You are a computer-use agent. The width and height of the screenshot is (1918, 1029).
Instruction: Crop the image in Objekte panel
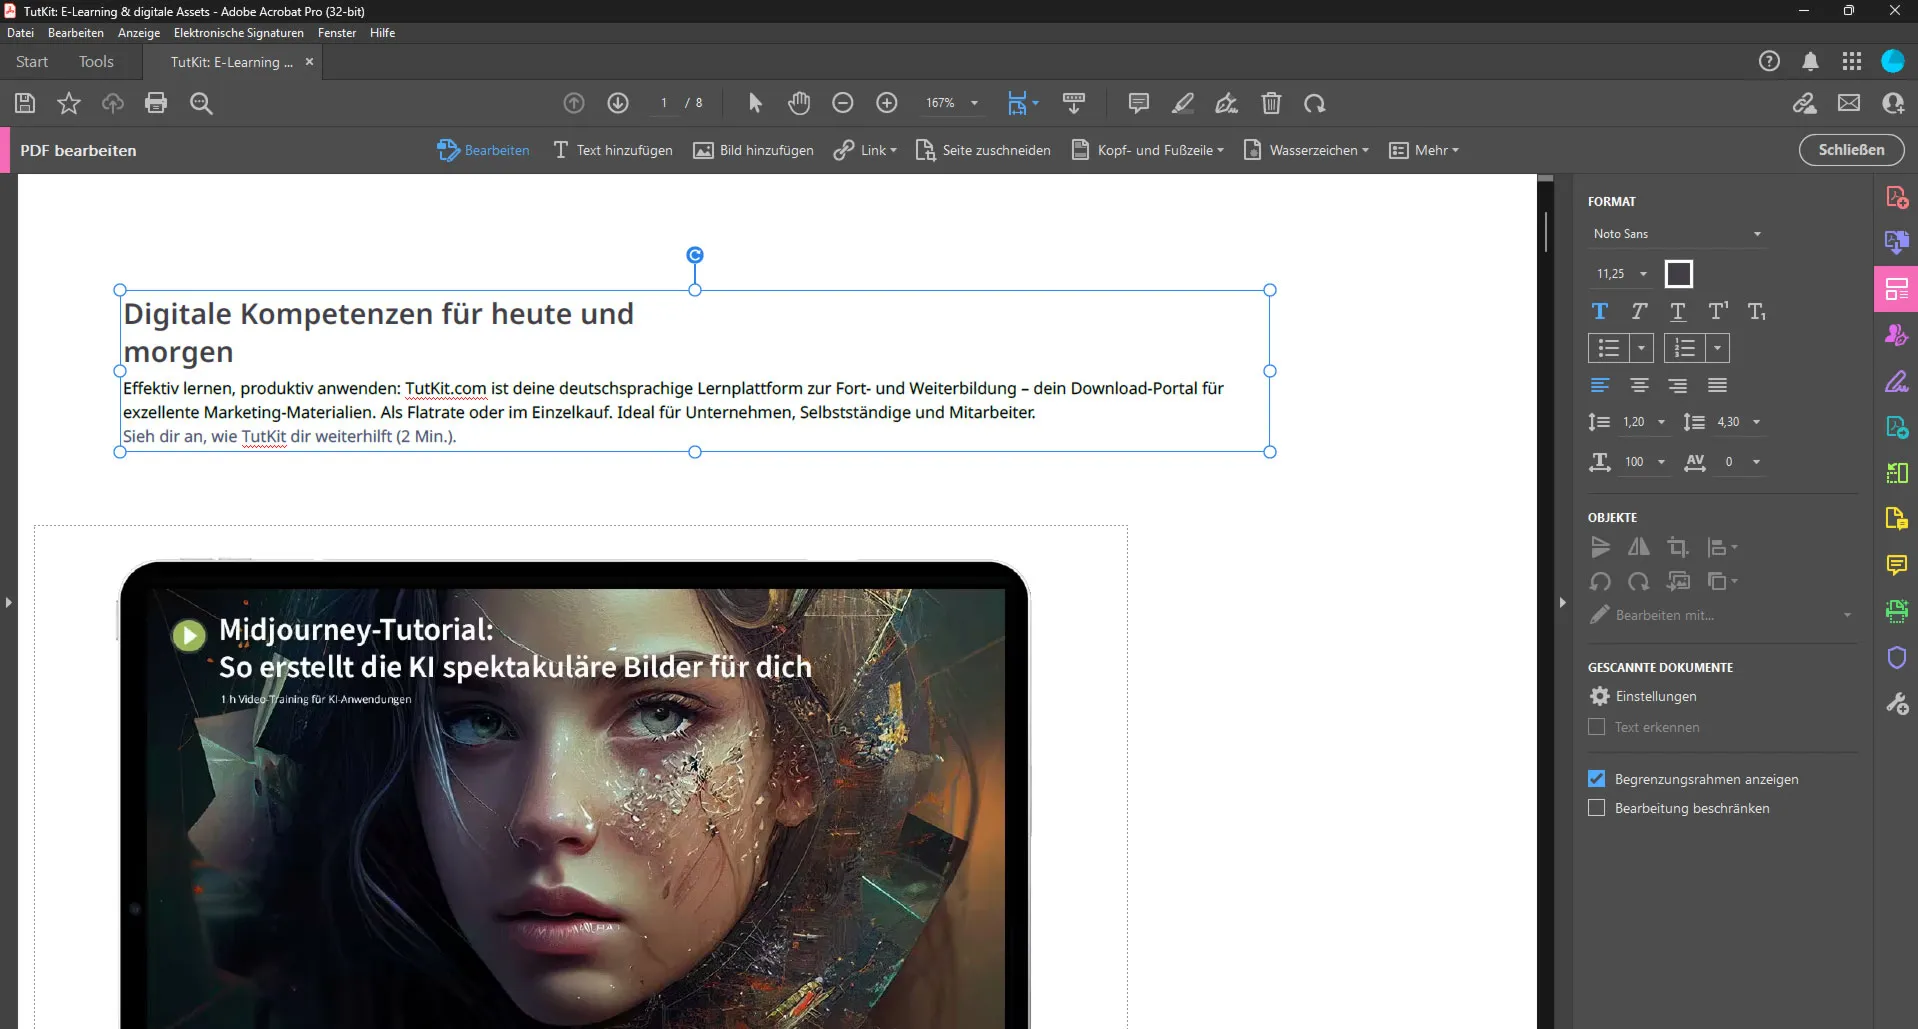(1678, 547)
